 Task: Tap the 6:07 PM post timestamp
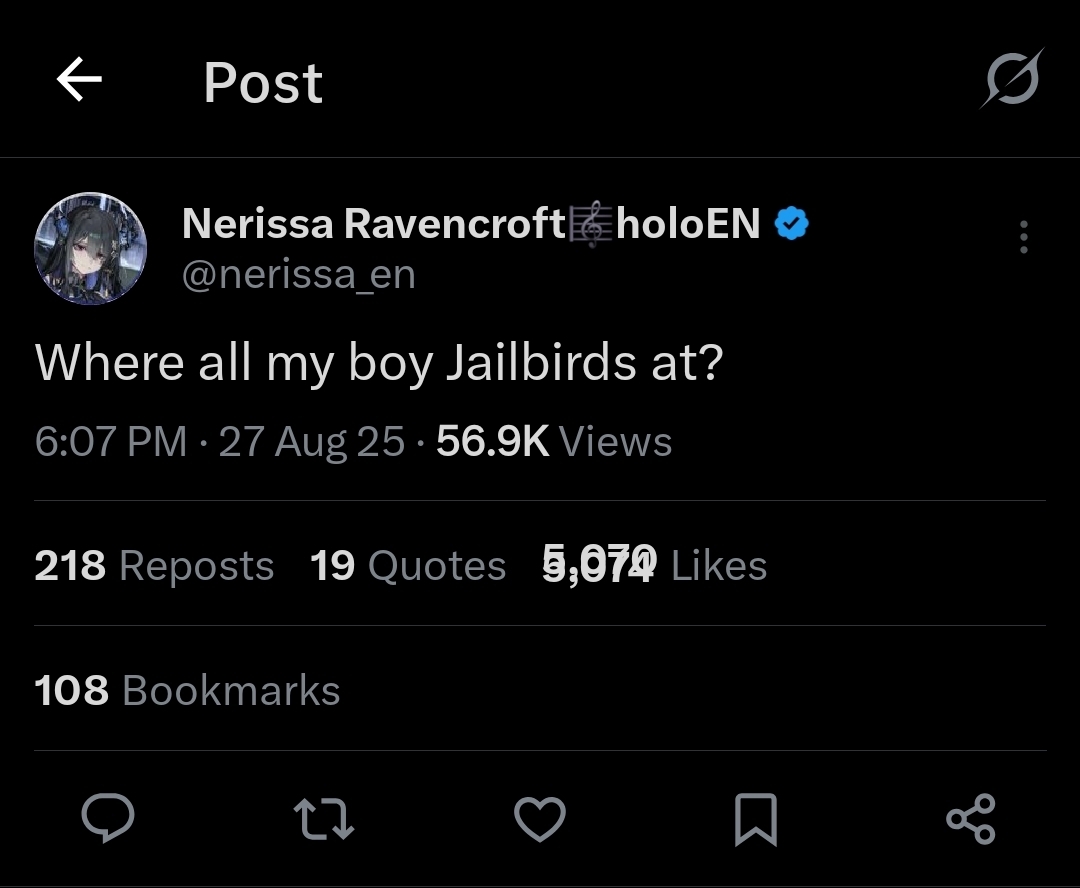[x=110, y=441]
